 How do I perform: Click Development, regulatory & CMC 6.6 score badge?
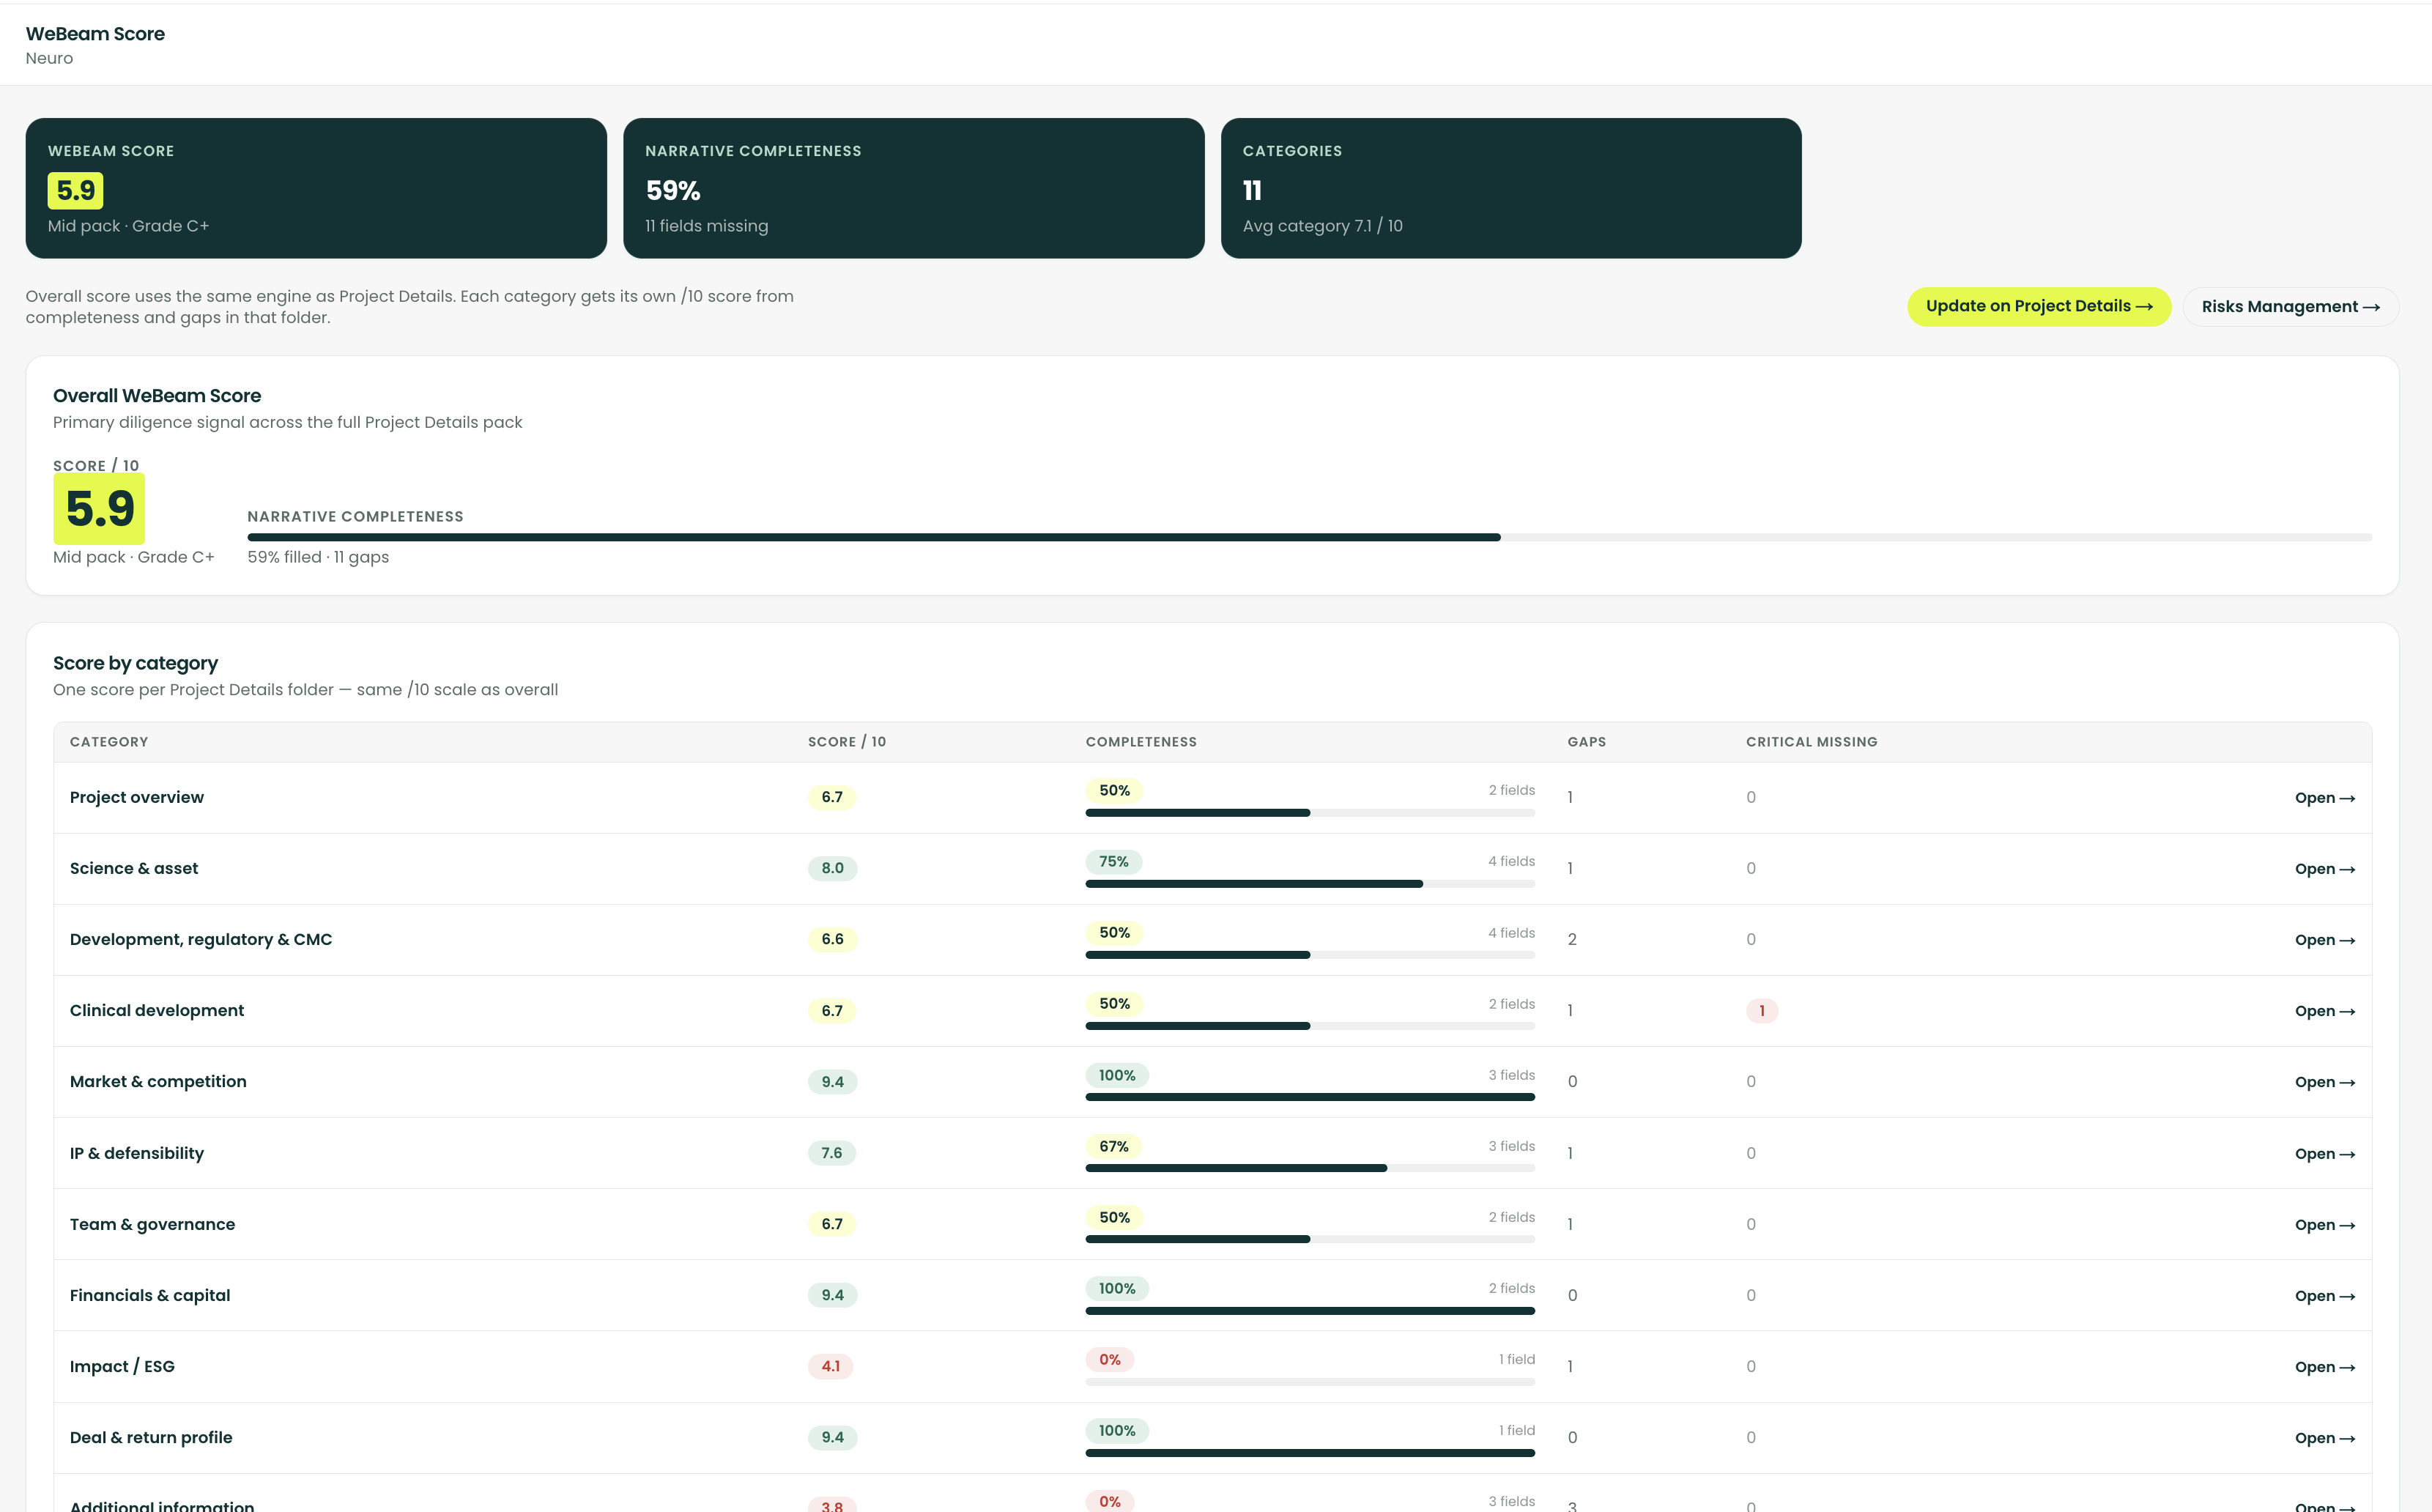point(832,939)
